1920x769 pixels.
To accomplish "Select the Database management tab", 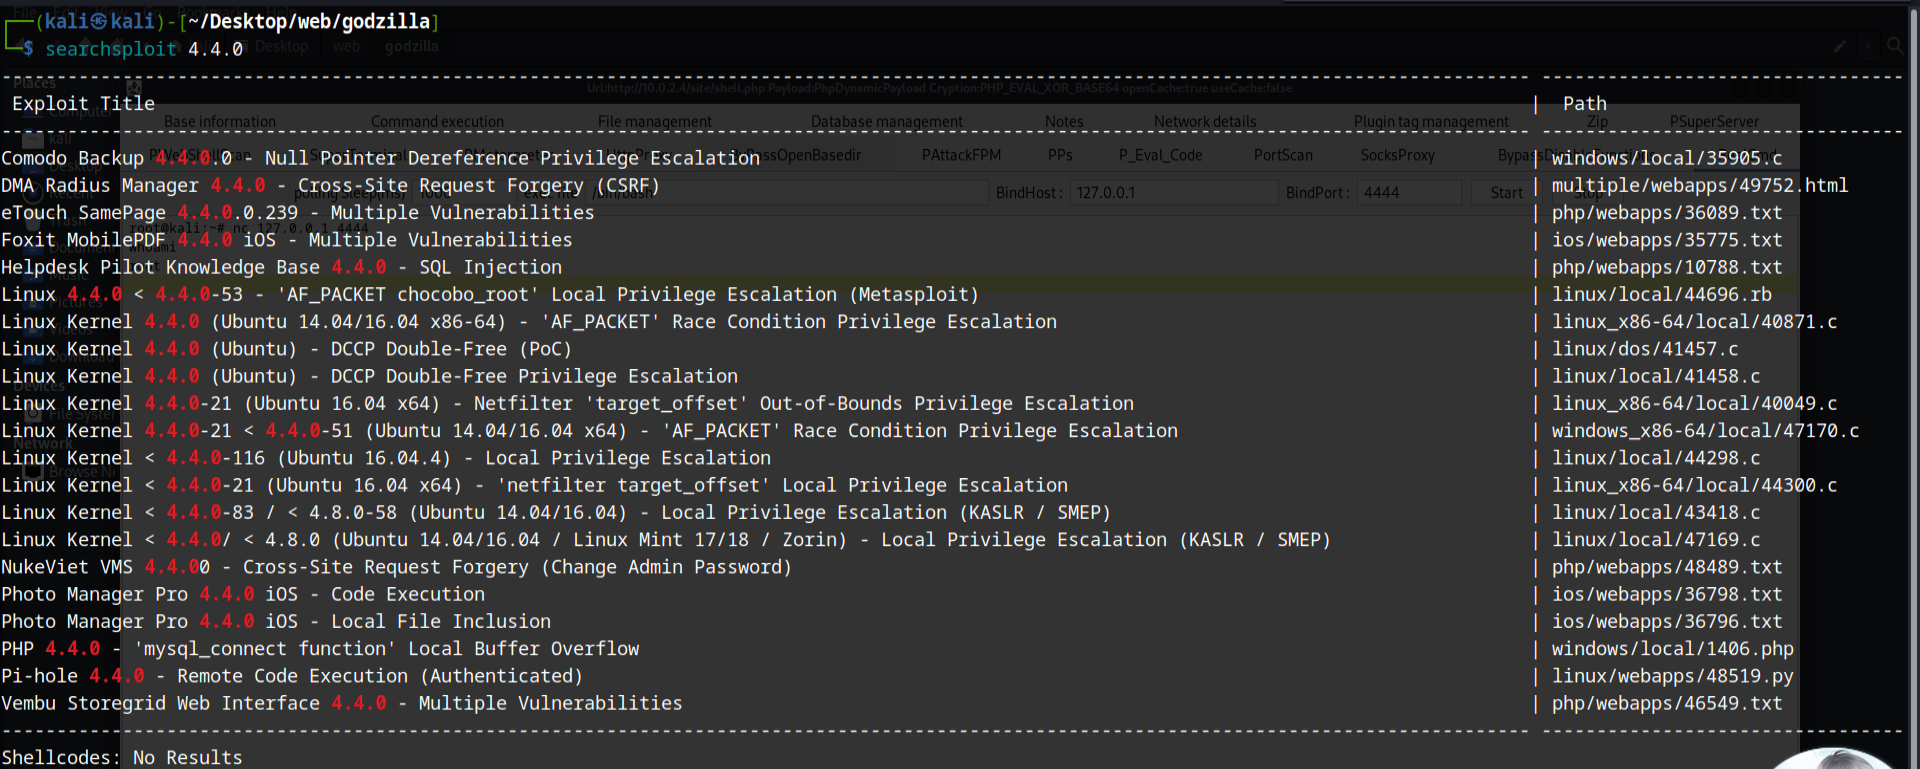I will (886, 122).
